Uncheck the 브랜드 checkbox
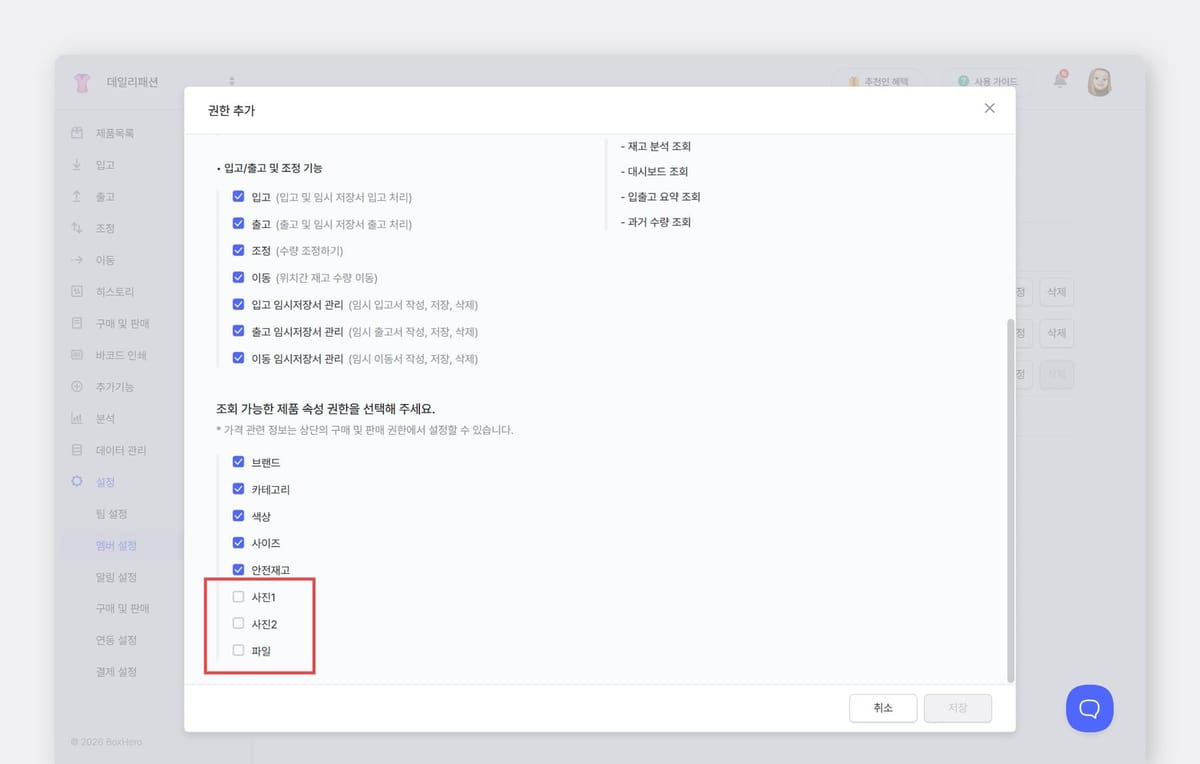The width and height of the screenshot is (1200, 764). coord(238,462)
